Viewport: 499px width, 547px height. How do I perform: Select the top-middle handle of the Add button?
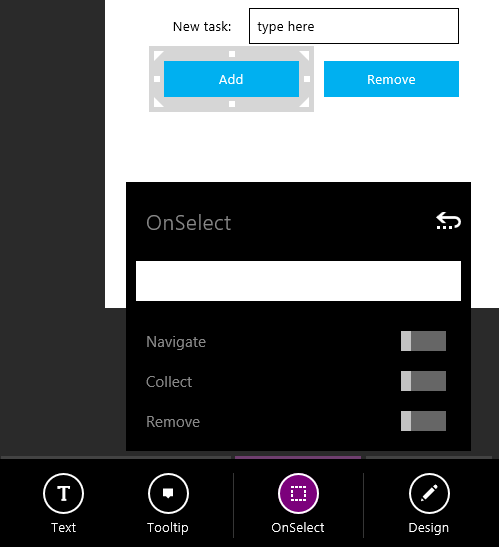(x=232, y=54)
